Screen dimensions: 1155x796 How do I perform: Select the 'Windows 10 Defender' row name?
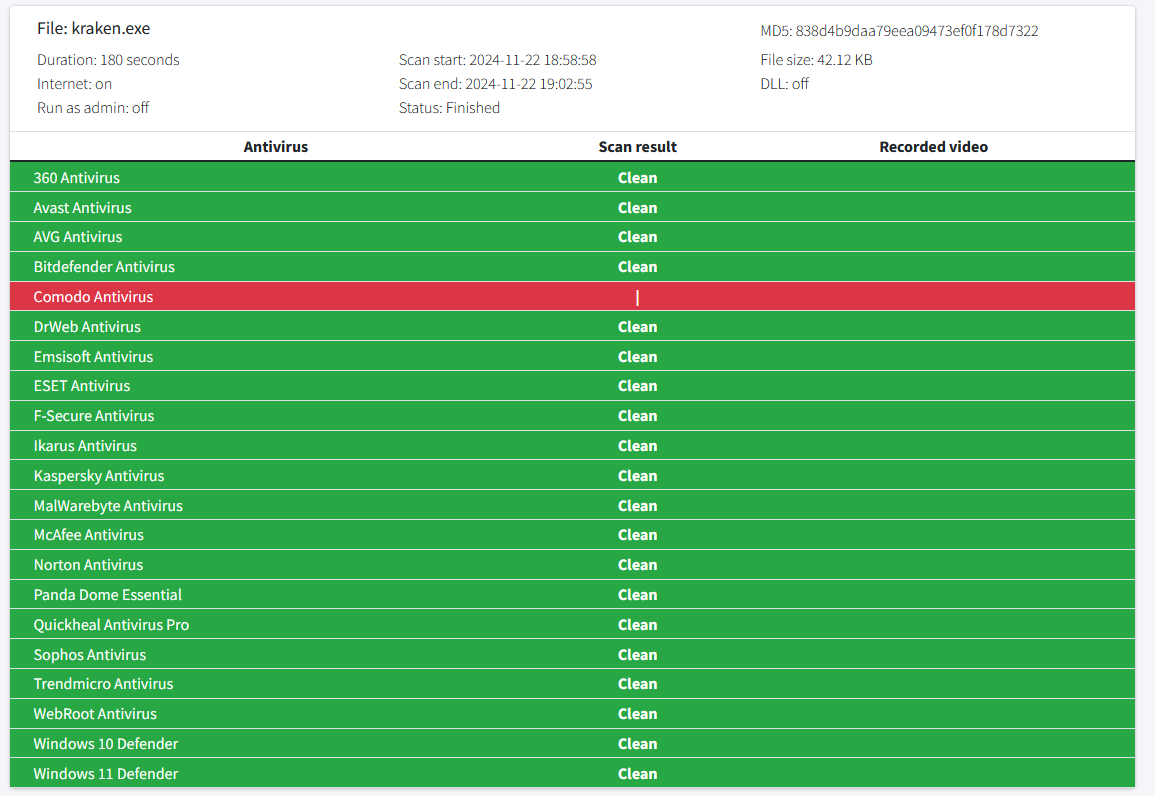[x=106, y=744]
